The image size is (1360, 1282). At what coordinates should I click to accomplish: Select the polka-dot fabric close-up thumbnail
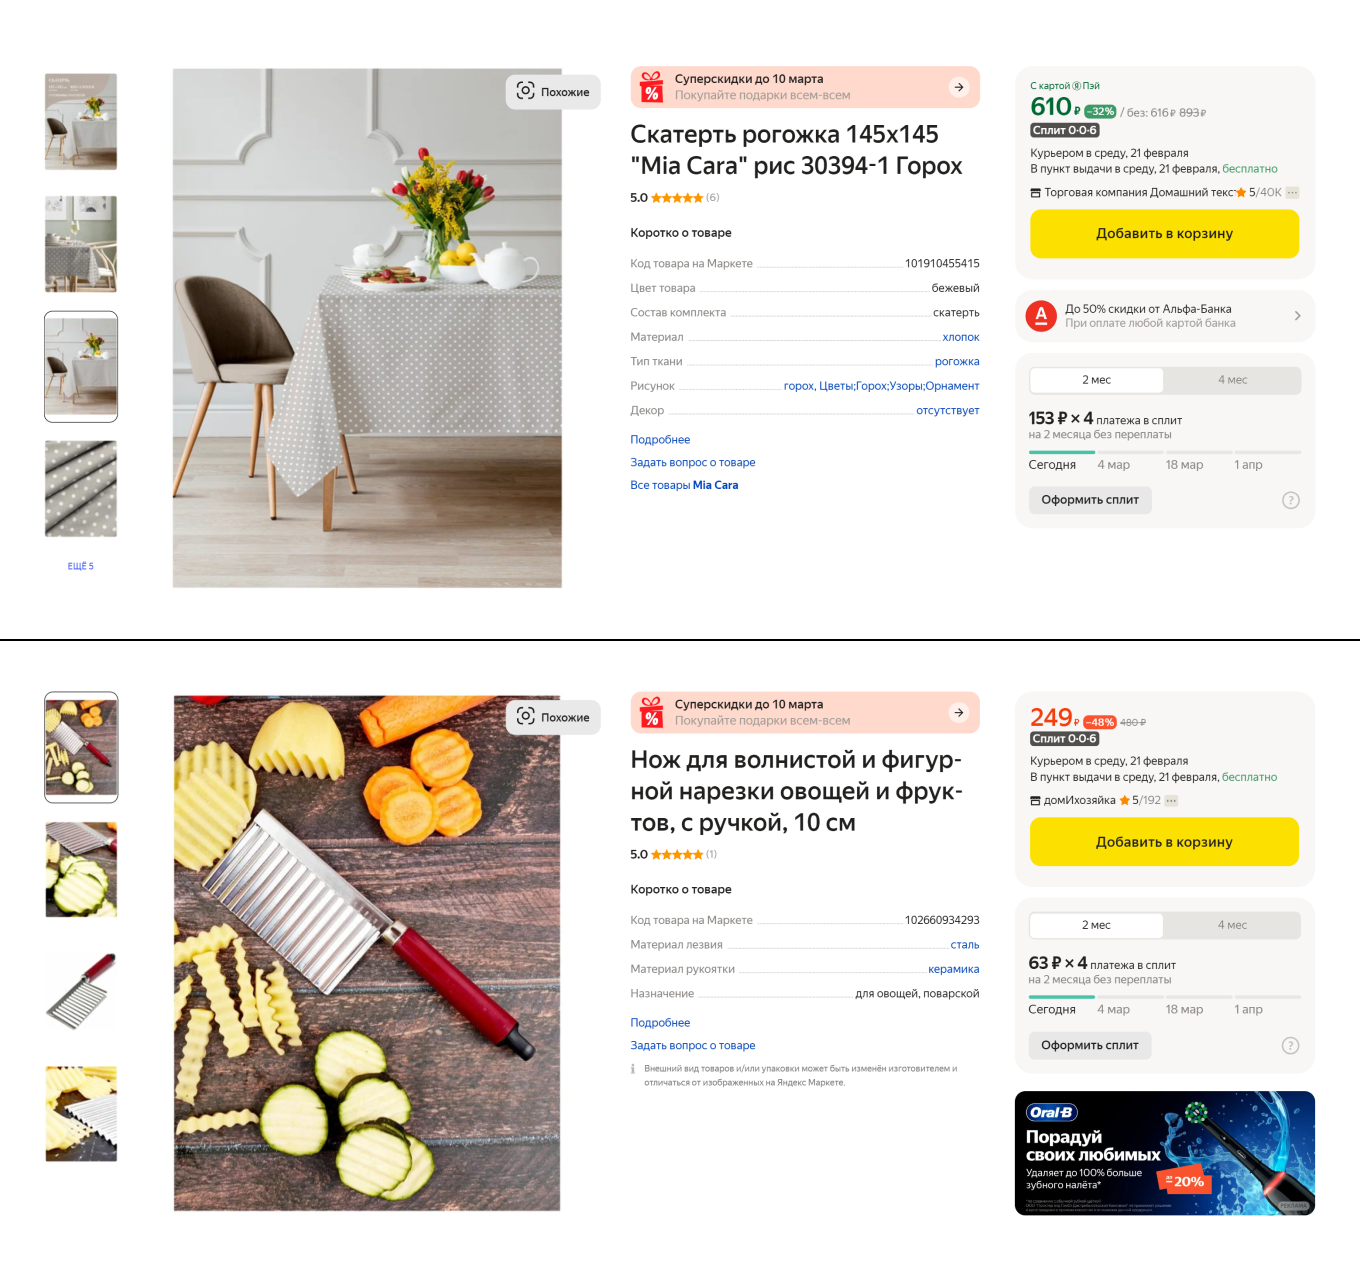(81, 489)
